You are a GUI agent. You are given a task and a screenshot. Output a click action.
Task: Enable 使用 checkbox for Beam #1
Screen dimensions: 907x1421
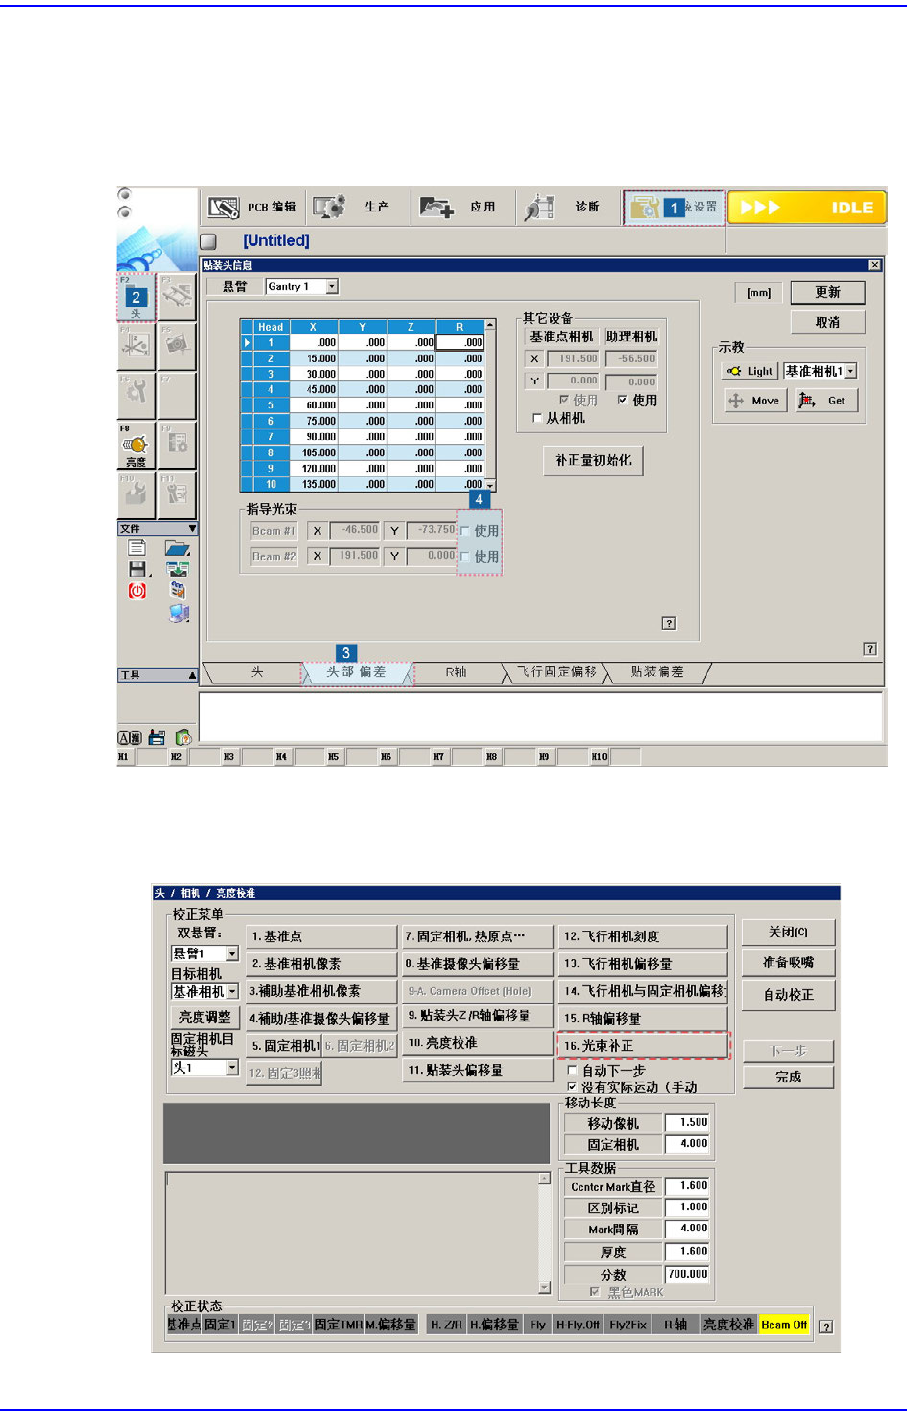(465, 531)
